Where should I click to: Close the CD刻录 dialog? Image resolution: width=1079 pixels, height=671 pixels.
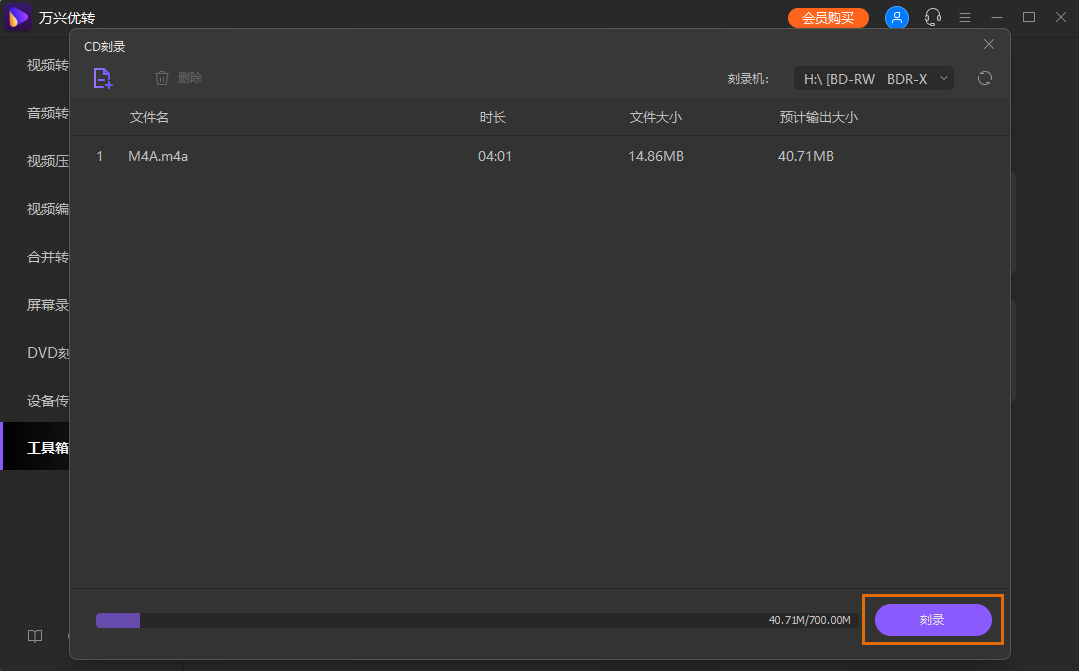[x=989, y=45]
